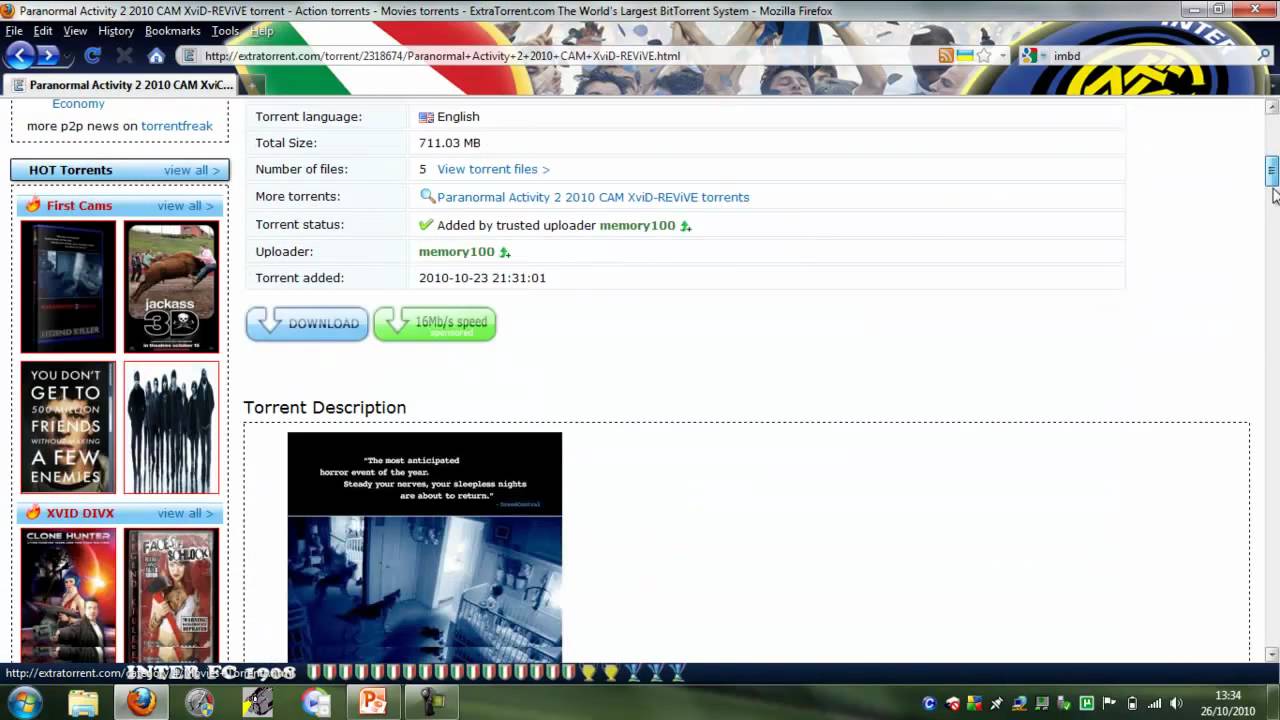This screenshot has width=1280, height=720.
Task: Click the page's vertical scrollbar thumb
Action: point(1272,171)
